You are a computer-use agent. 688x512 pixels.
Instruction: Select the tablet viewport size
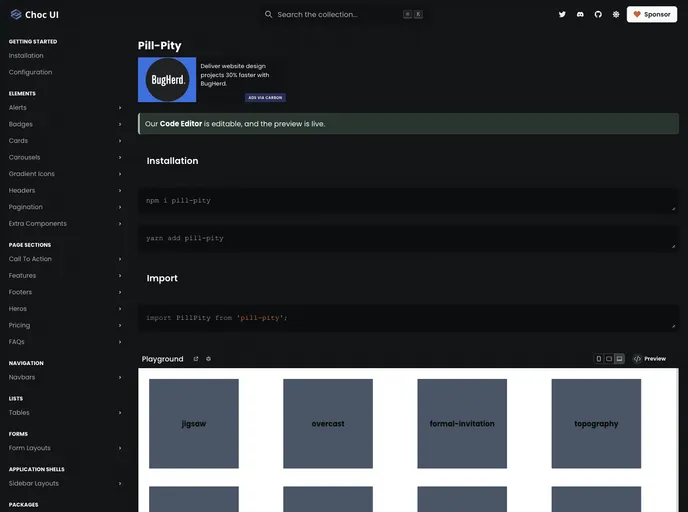[x=609, y=359]
